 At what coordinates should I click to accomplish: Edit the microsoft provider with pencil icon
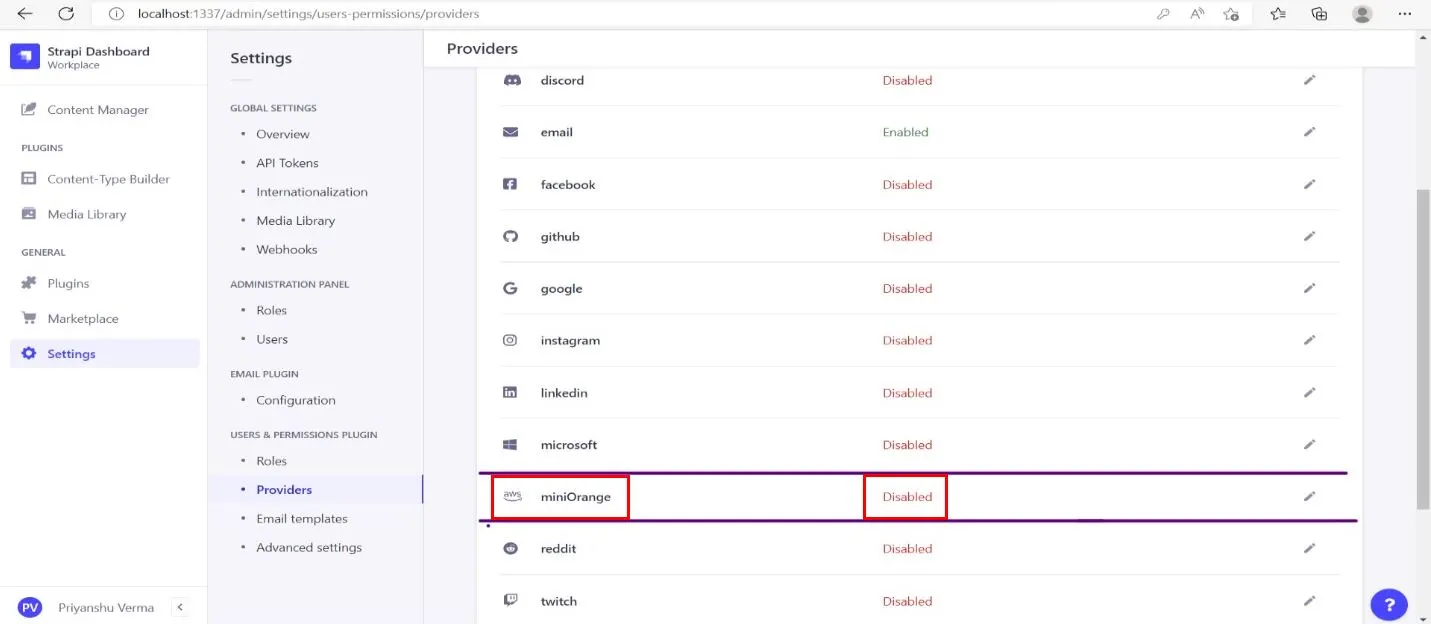tap(1309, 444)
